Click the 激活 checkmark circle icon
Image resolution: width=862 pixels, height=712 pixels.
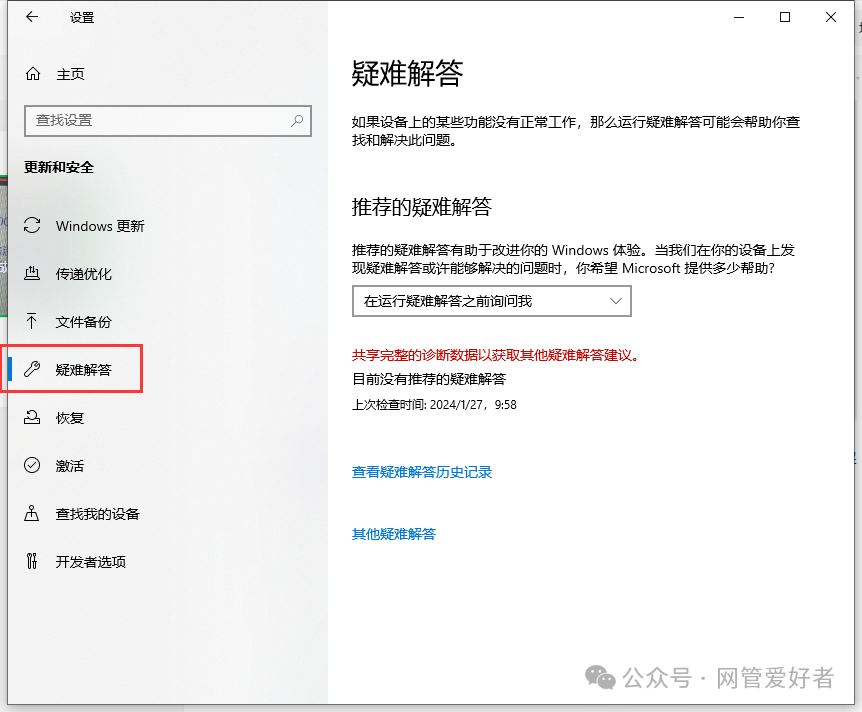32,465
